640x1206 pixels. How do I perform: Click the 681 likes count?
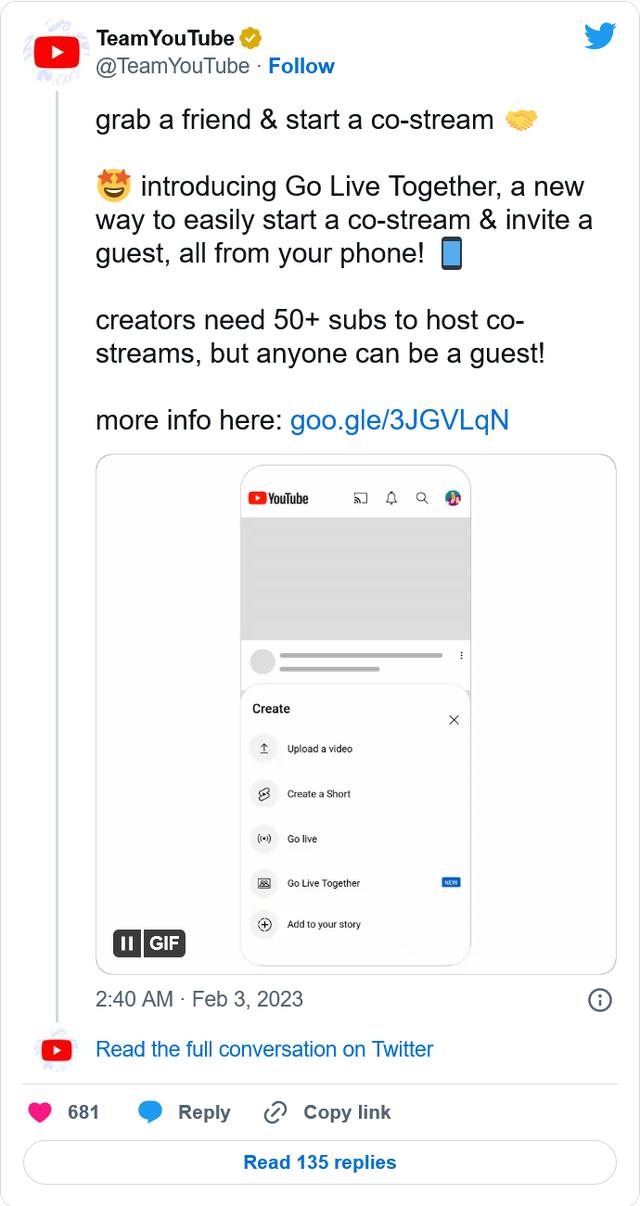tap(83, 1112)
